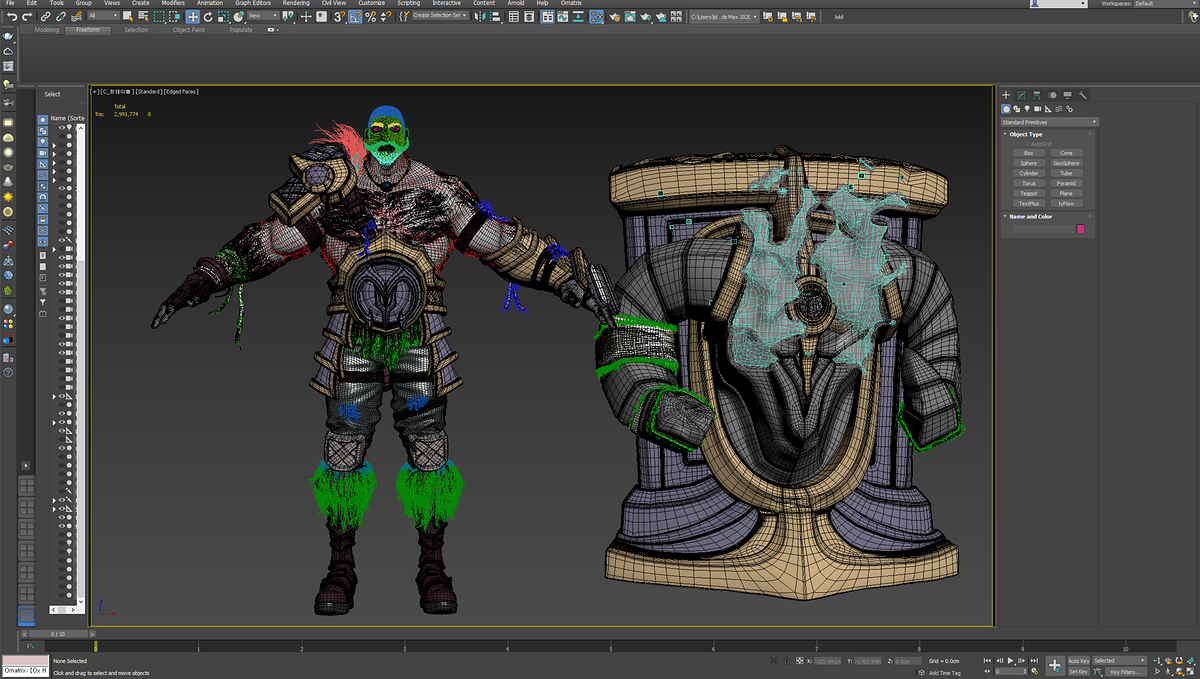Viewport: 1200px width, 679px height.
Task: Click the Mirror tool icon
Action: 481,16
